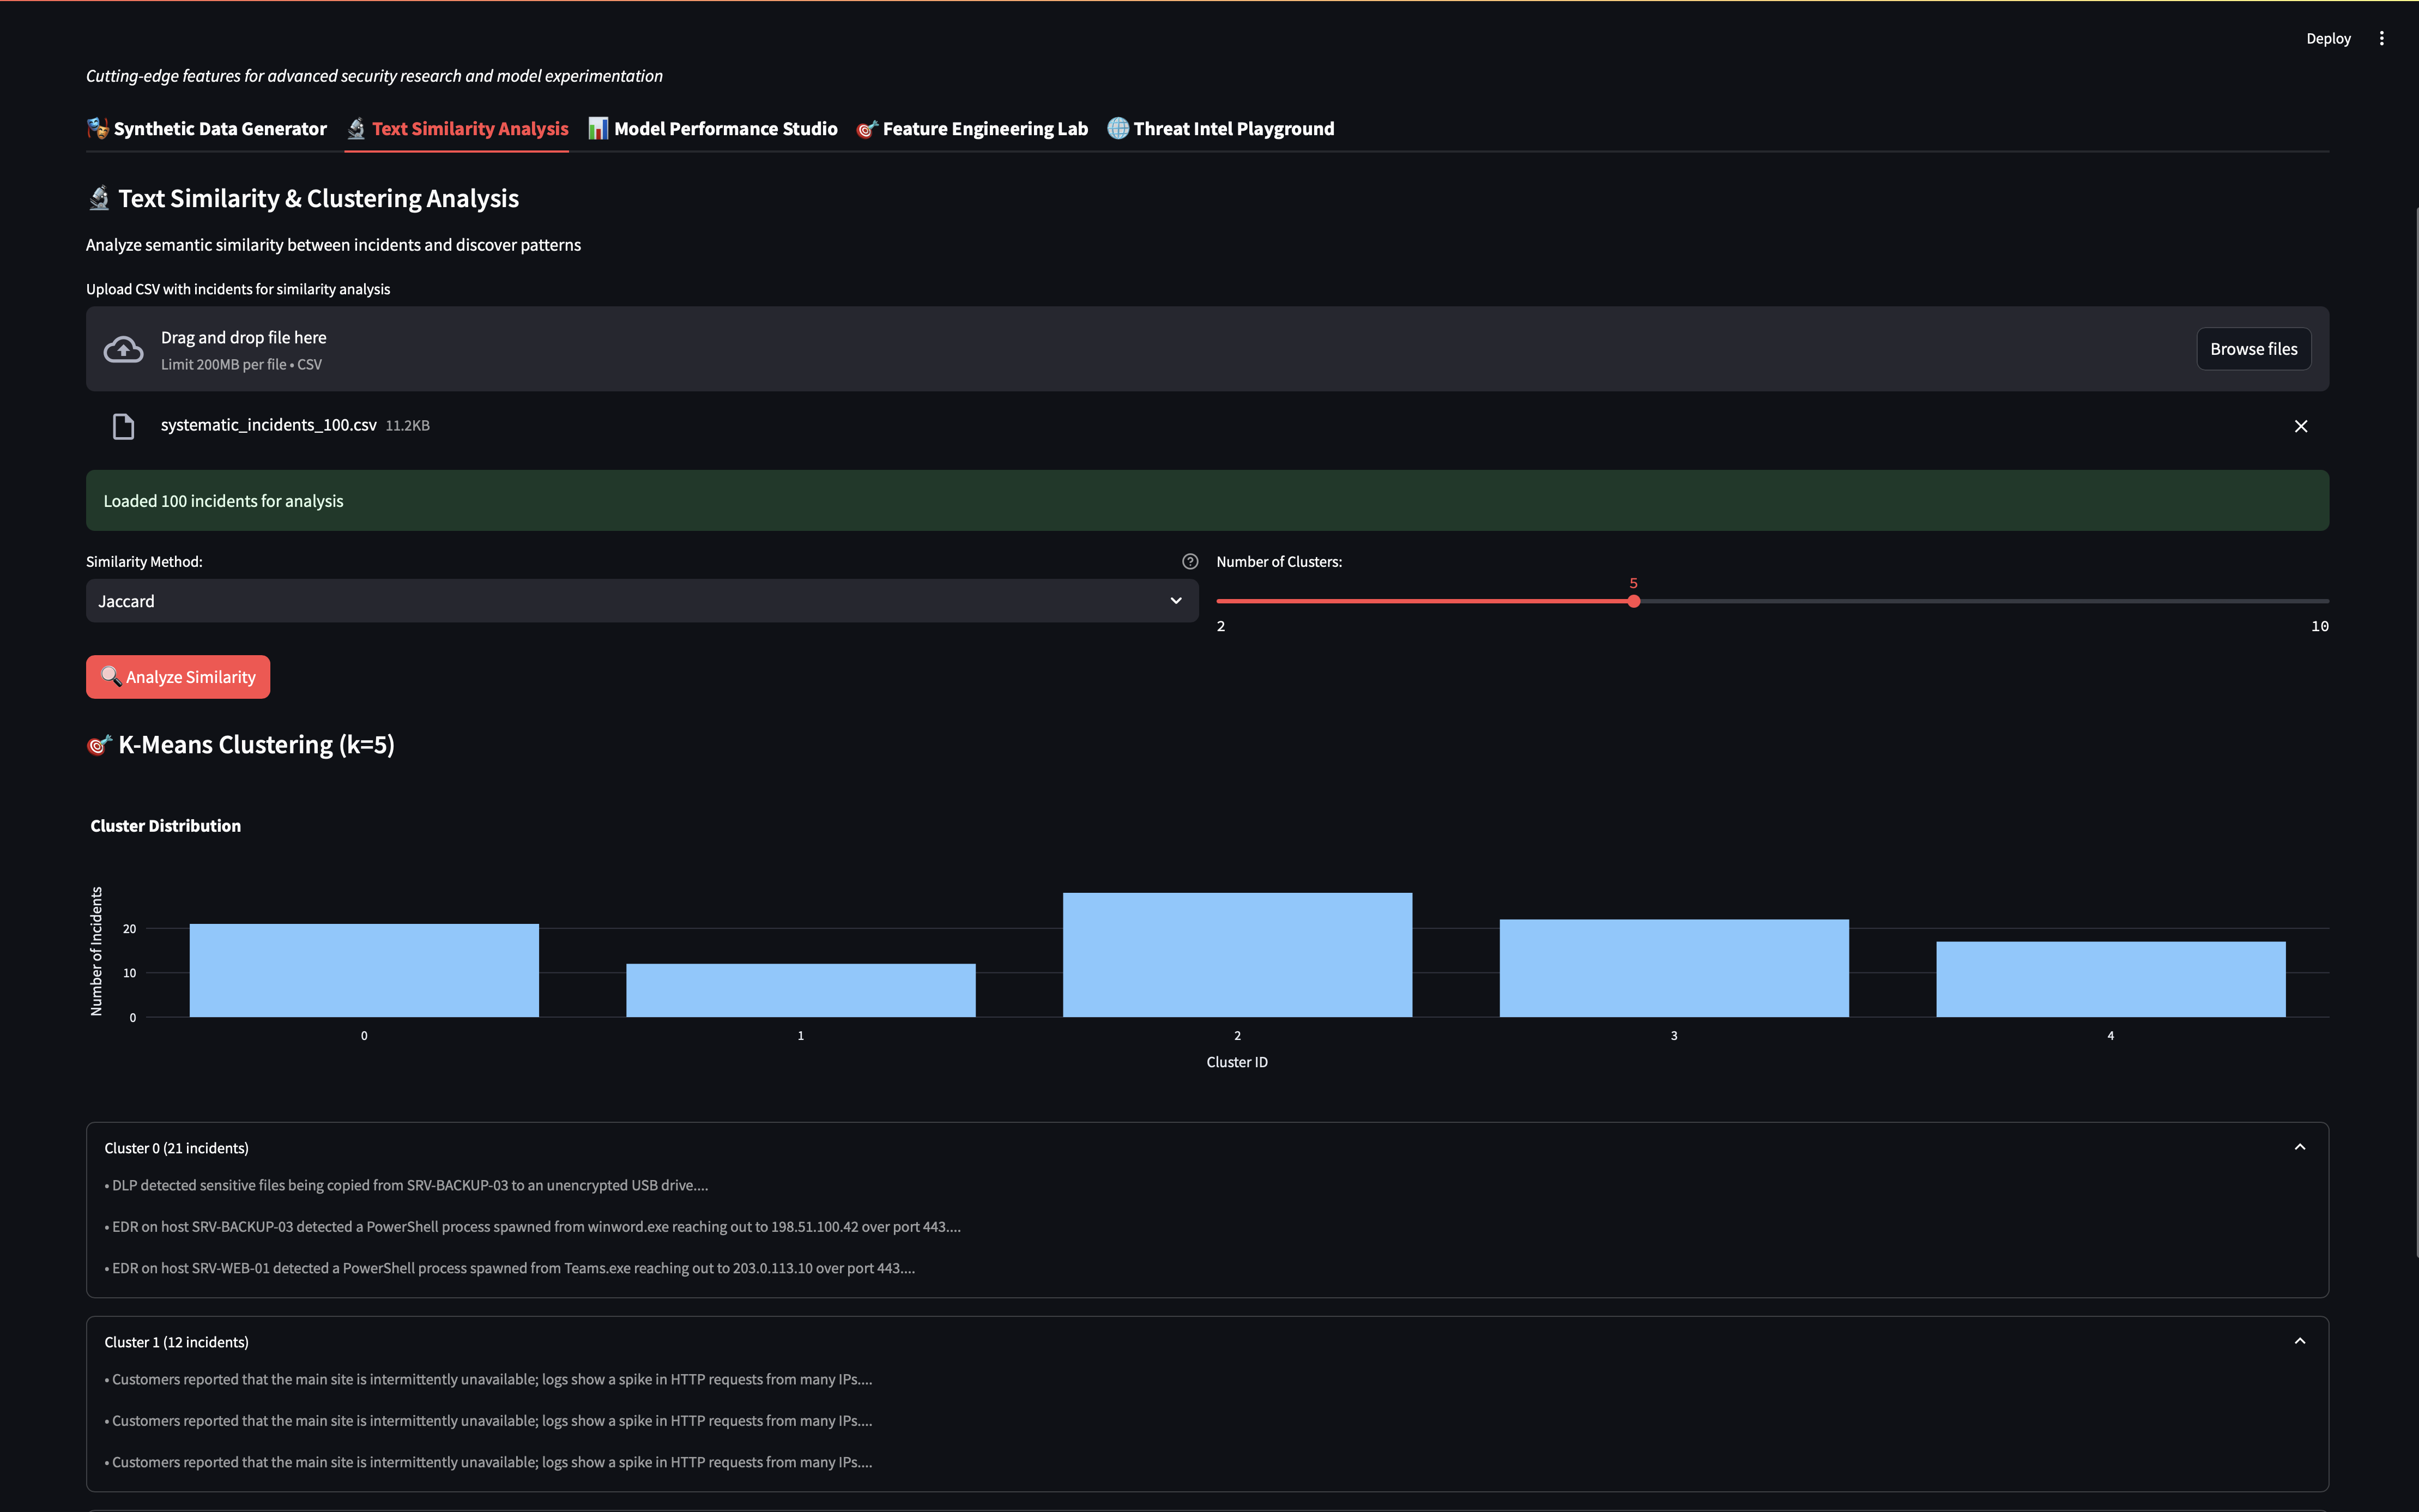Click the bar chart icon beside Model Performance Studio

click(597, 128)
